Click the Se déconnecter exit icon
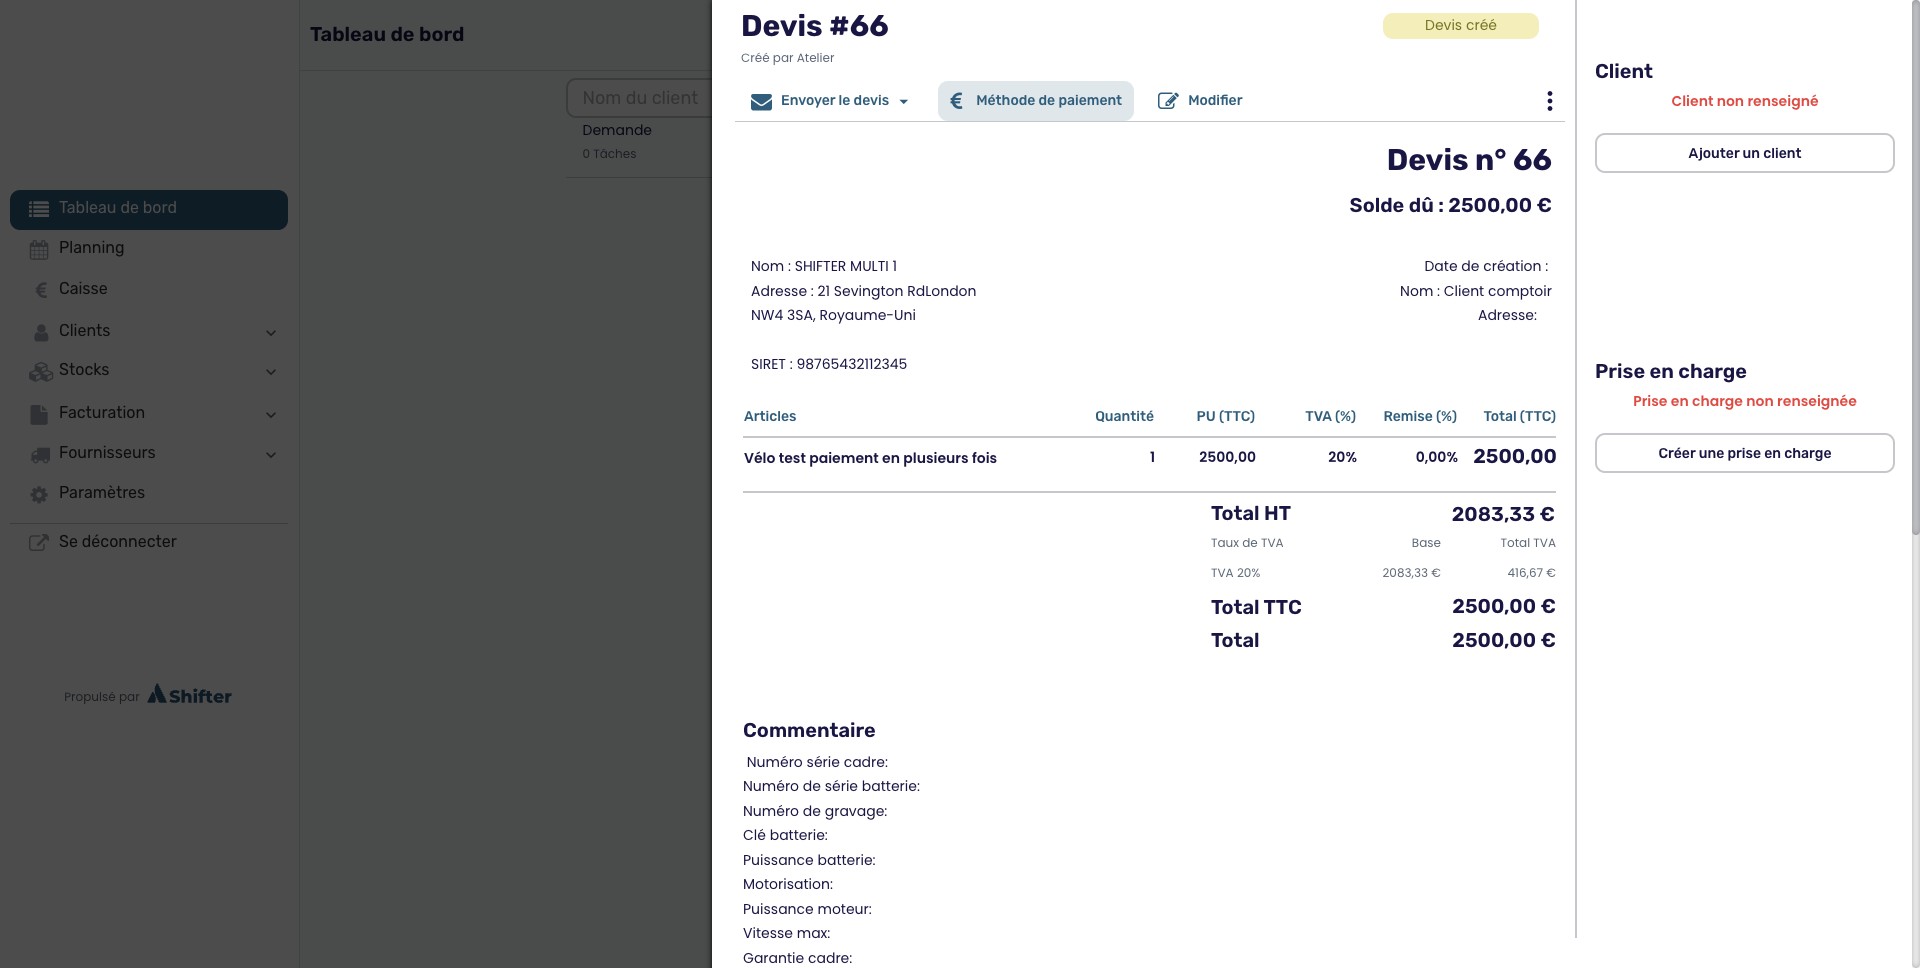This screenshot has height=968, width=1920. click(x=39, y=542)
